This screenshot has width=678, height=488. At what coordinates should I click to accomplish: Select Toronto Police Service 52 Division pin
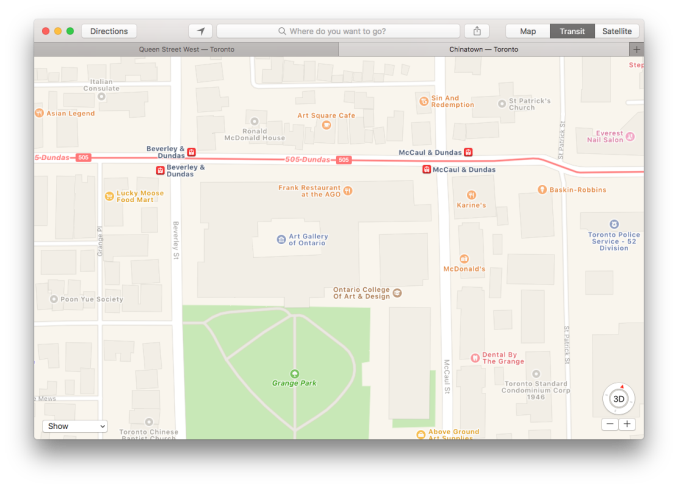614,224
